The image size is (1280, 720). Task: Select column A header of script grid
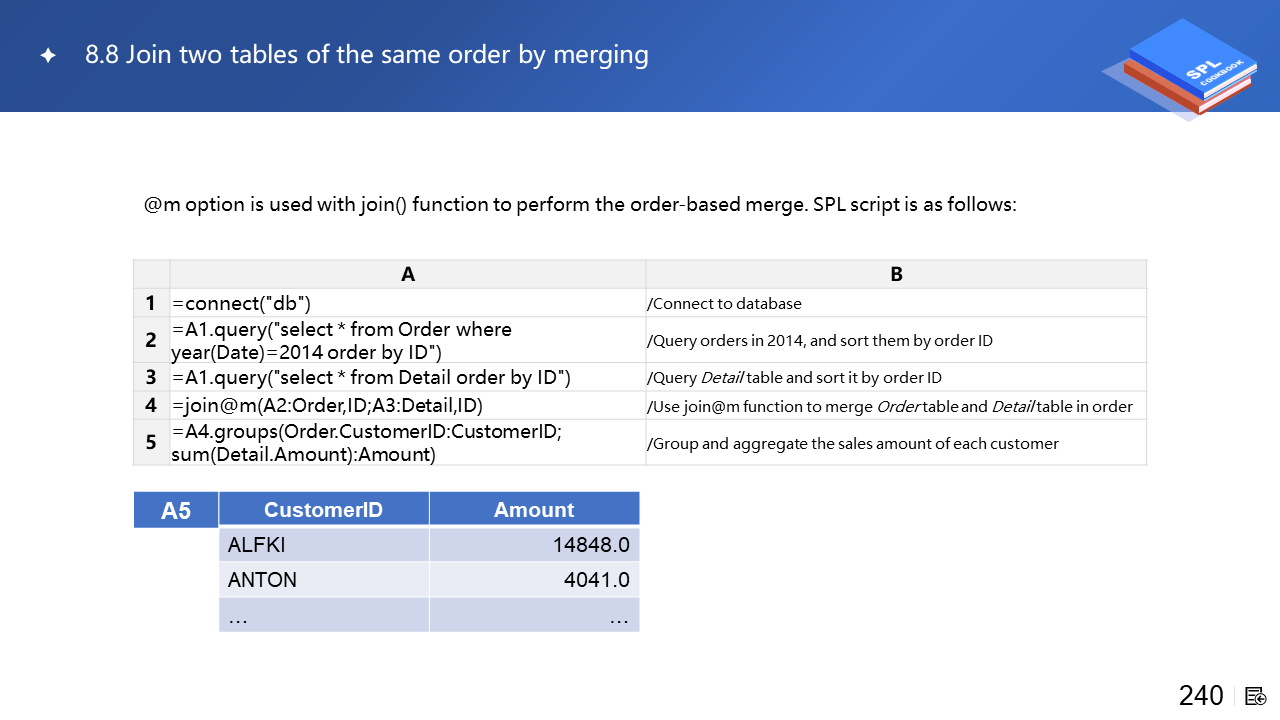(x=408, y=274)
